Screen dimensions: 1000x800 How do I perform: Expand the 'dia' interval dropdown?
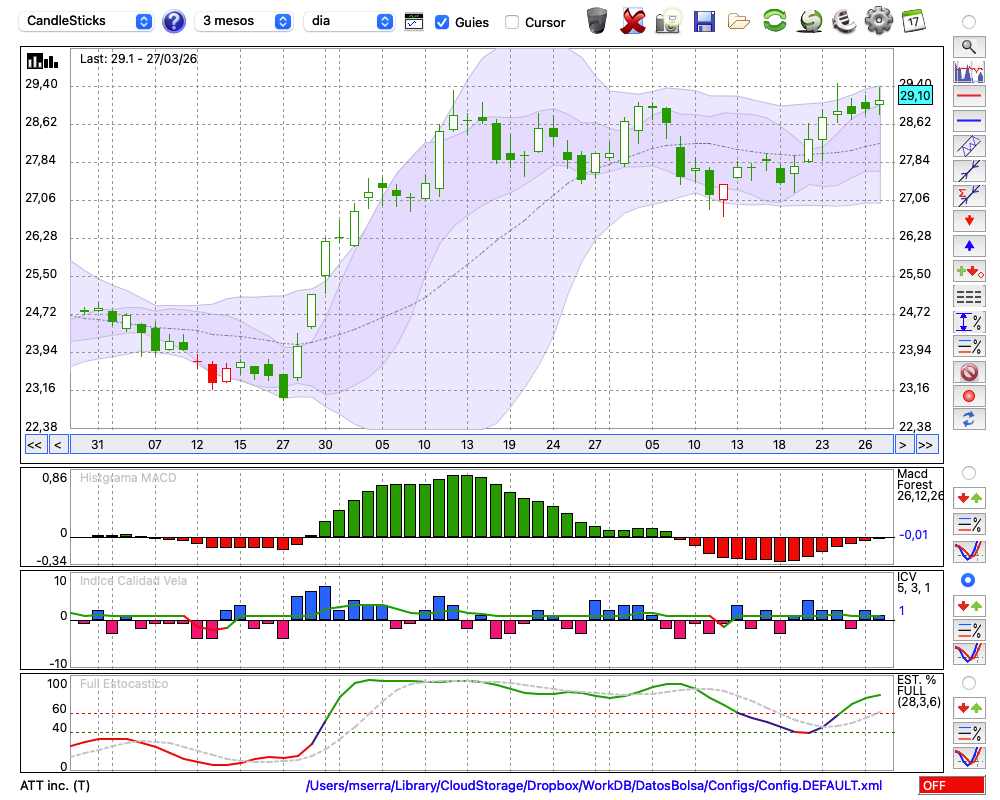click(x=349, y=21)
